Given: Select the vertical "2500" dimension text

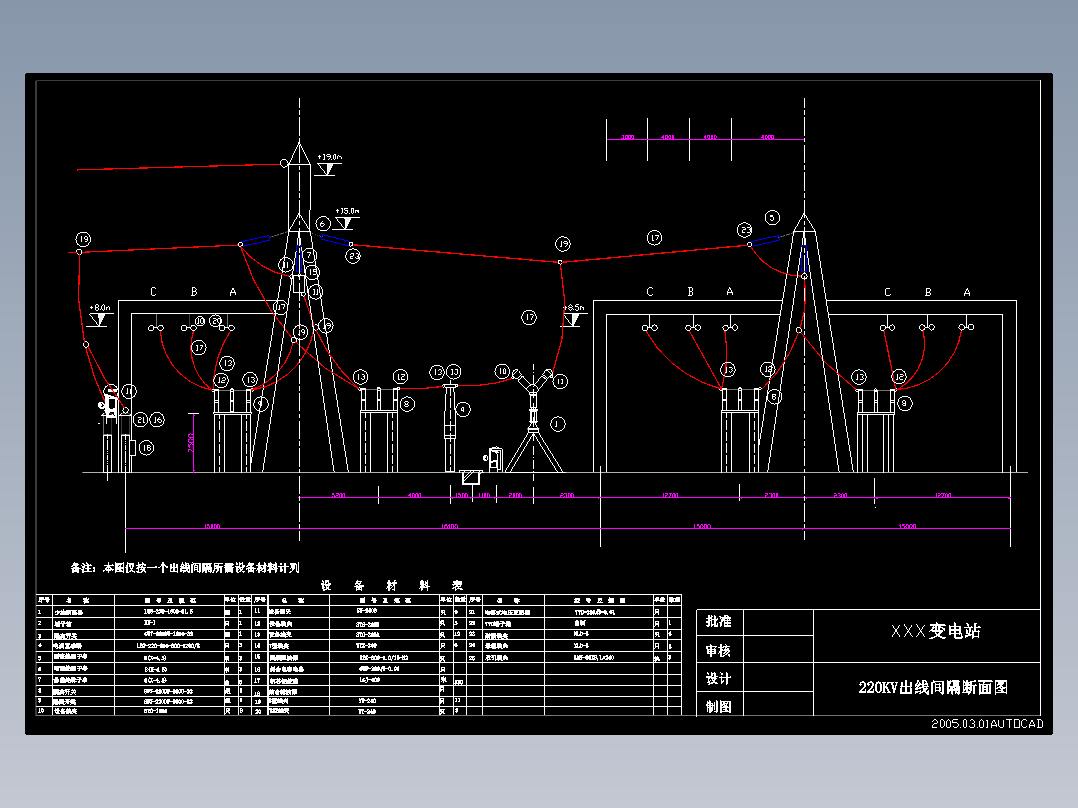Looking at the screenshot, I should click(x=191, y=443).
